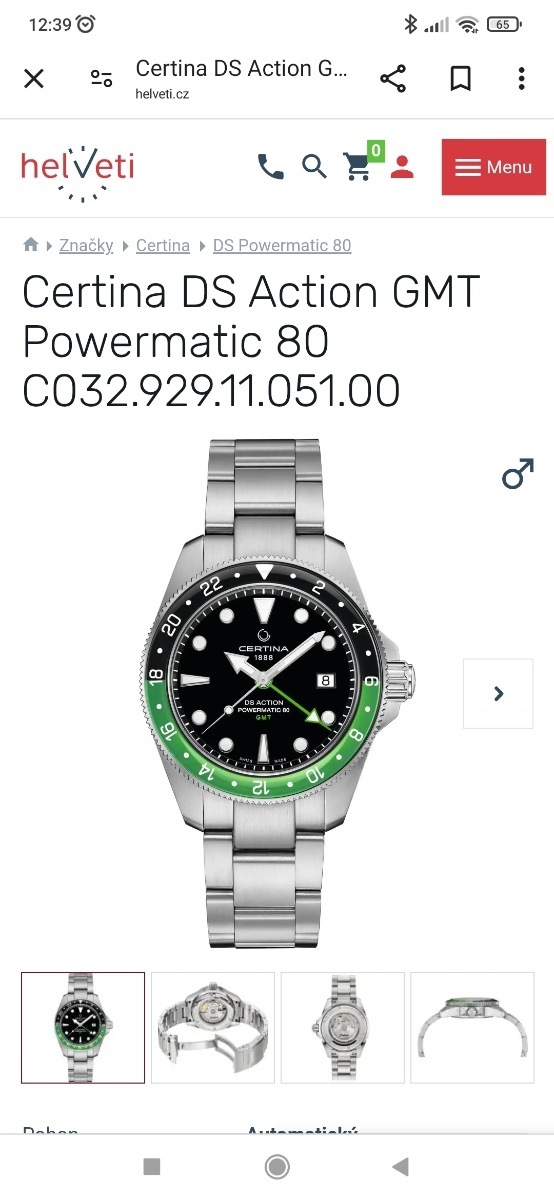Tap the phone contact icon
The width and height of the screenshot is (554, 1200).
270,167
